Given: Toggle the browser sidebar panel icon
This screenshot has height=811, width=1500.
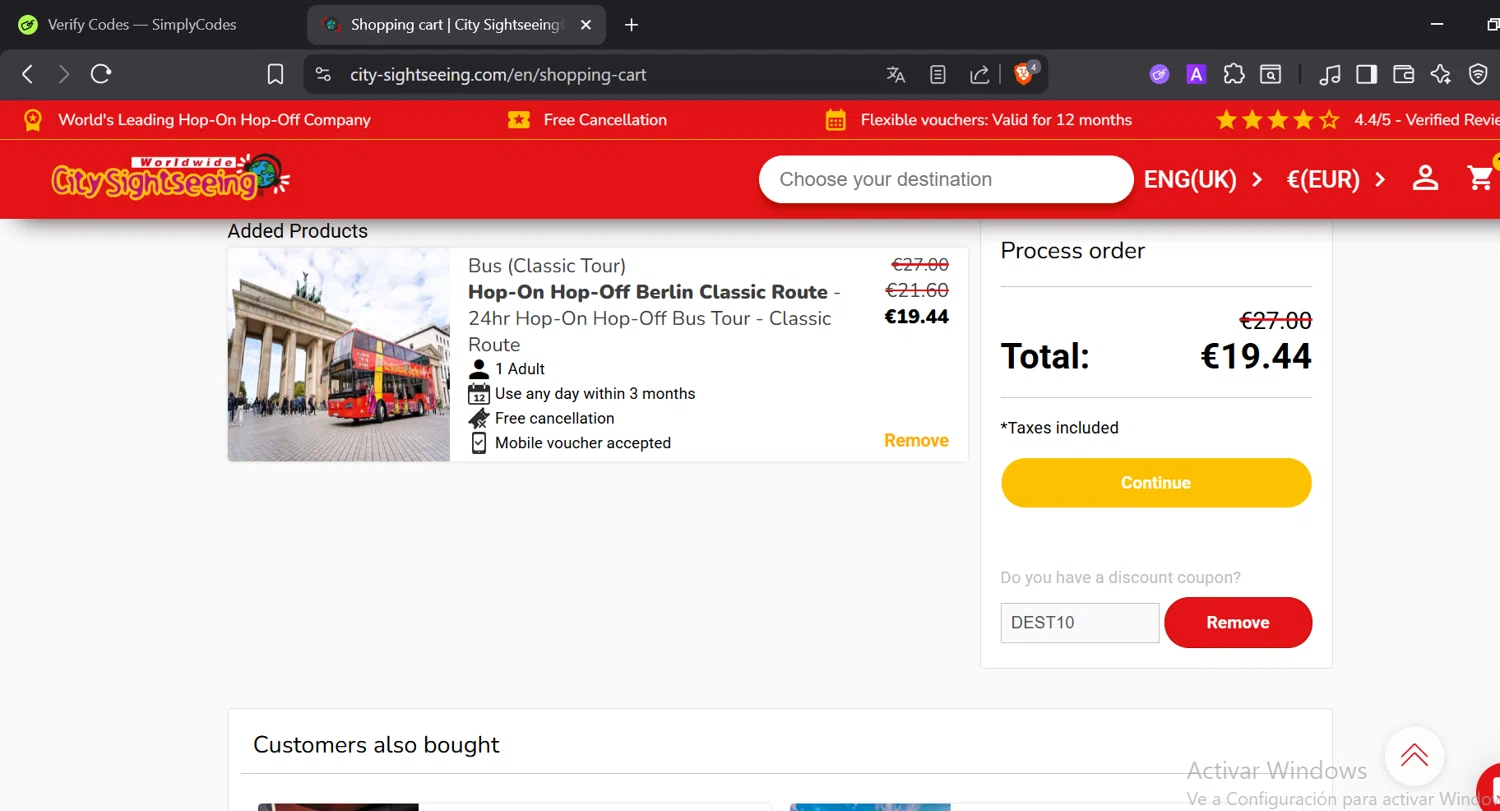Looking at the screenshot, I should click(1367, 74).
